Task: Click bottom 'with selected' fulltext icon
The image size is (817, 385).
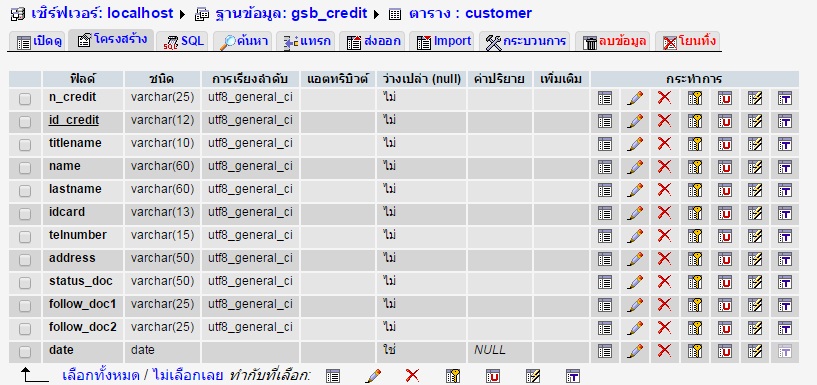Action: pos(573,376)
